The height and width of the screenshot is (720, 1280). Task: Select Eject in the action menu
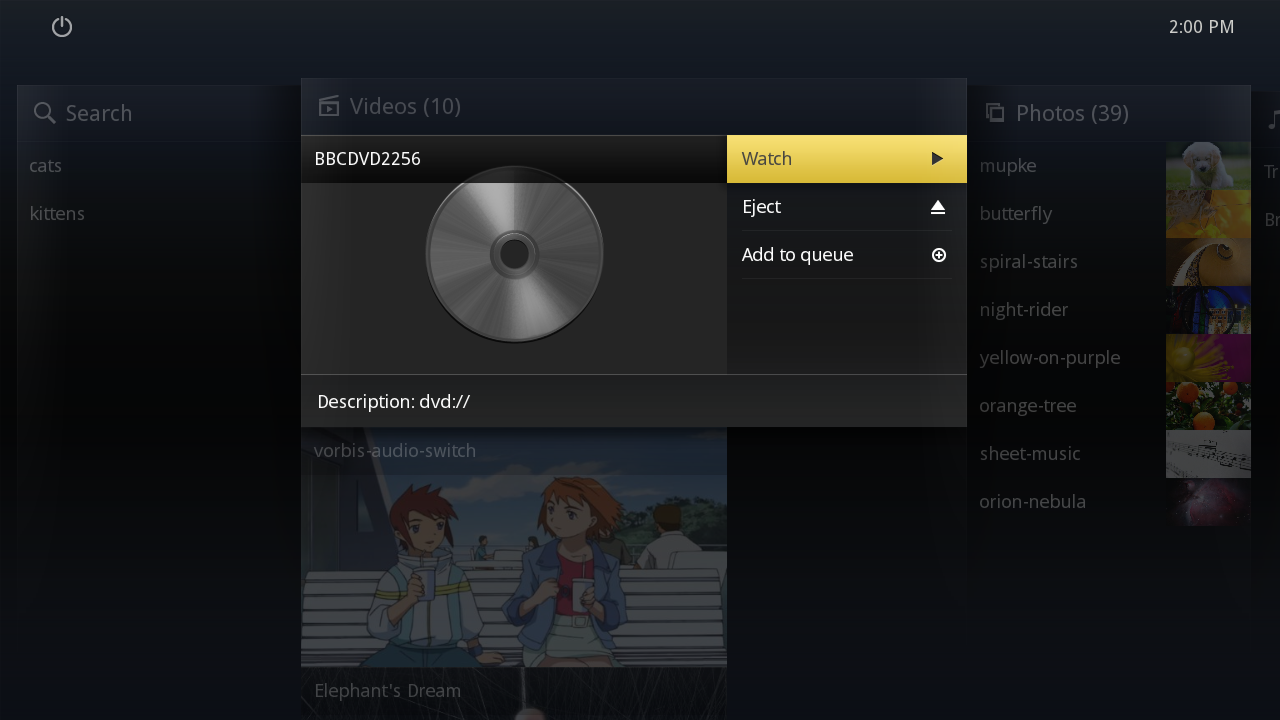pos(847,207)
